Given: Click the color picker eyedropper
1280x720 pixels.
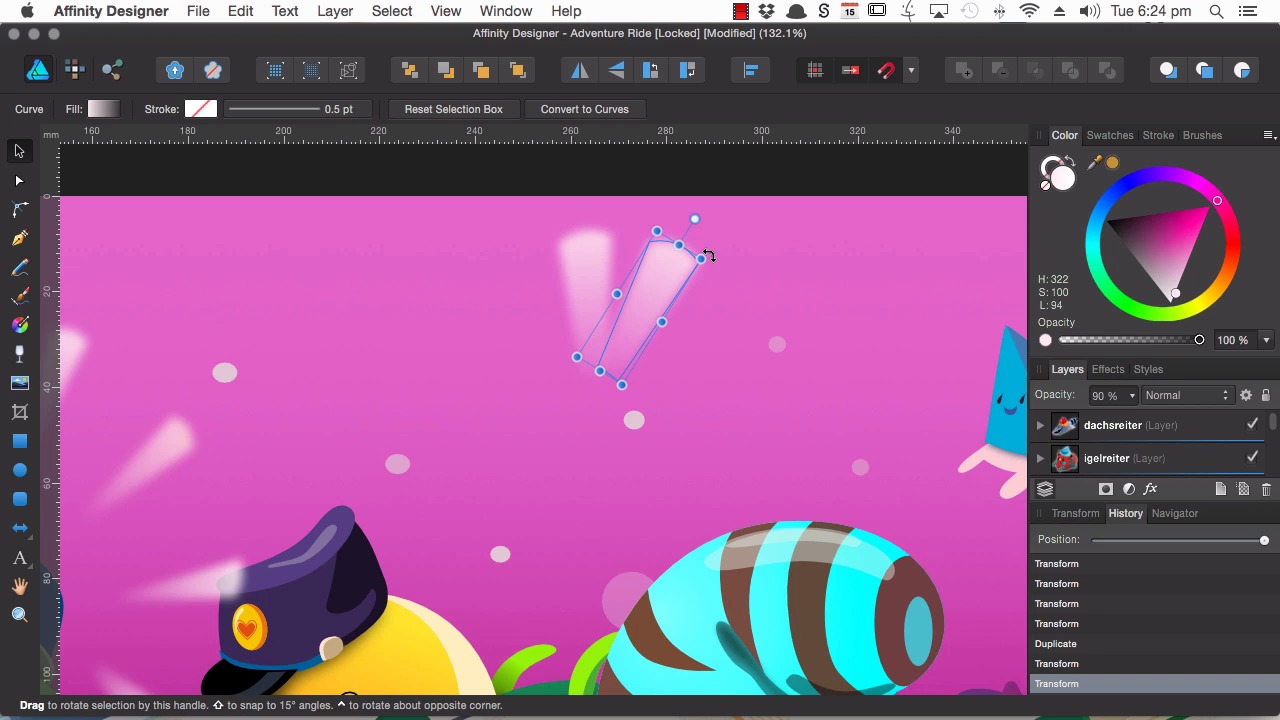Looking at the screenshot, I should 1096,162.
